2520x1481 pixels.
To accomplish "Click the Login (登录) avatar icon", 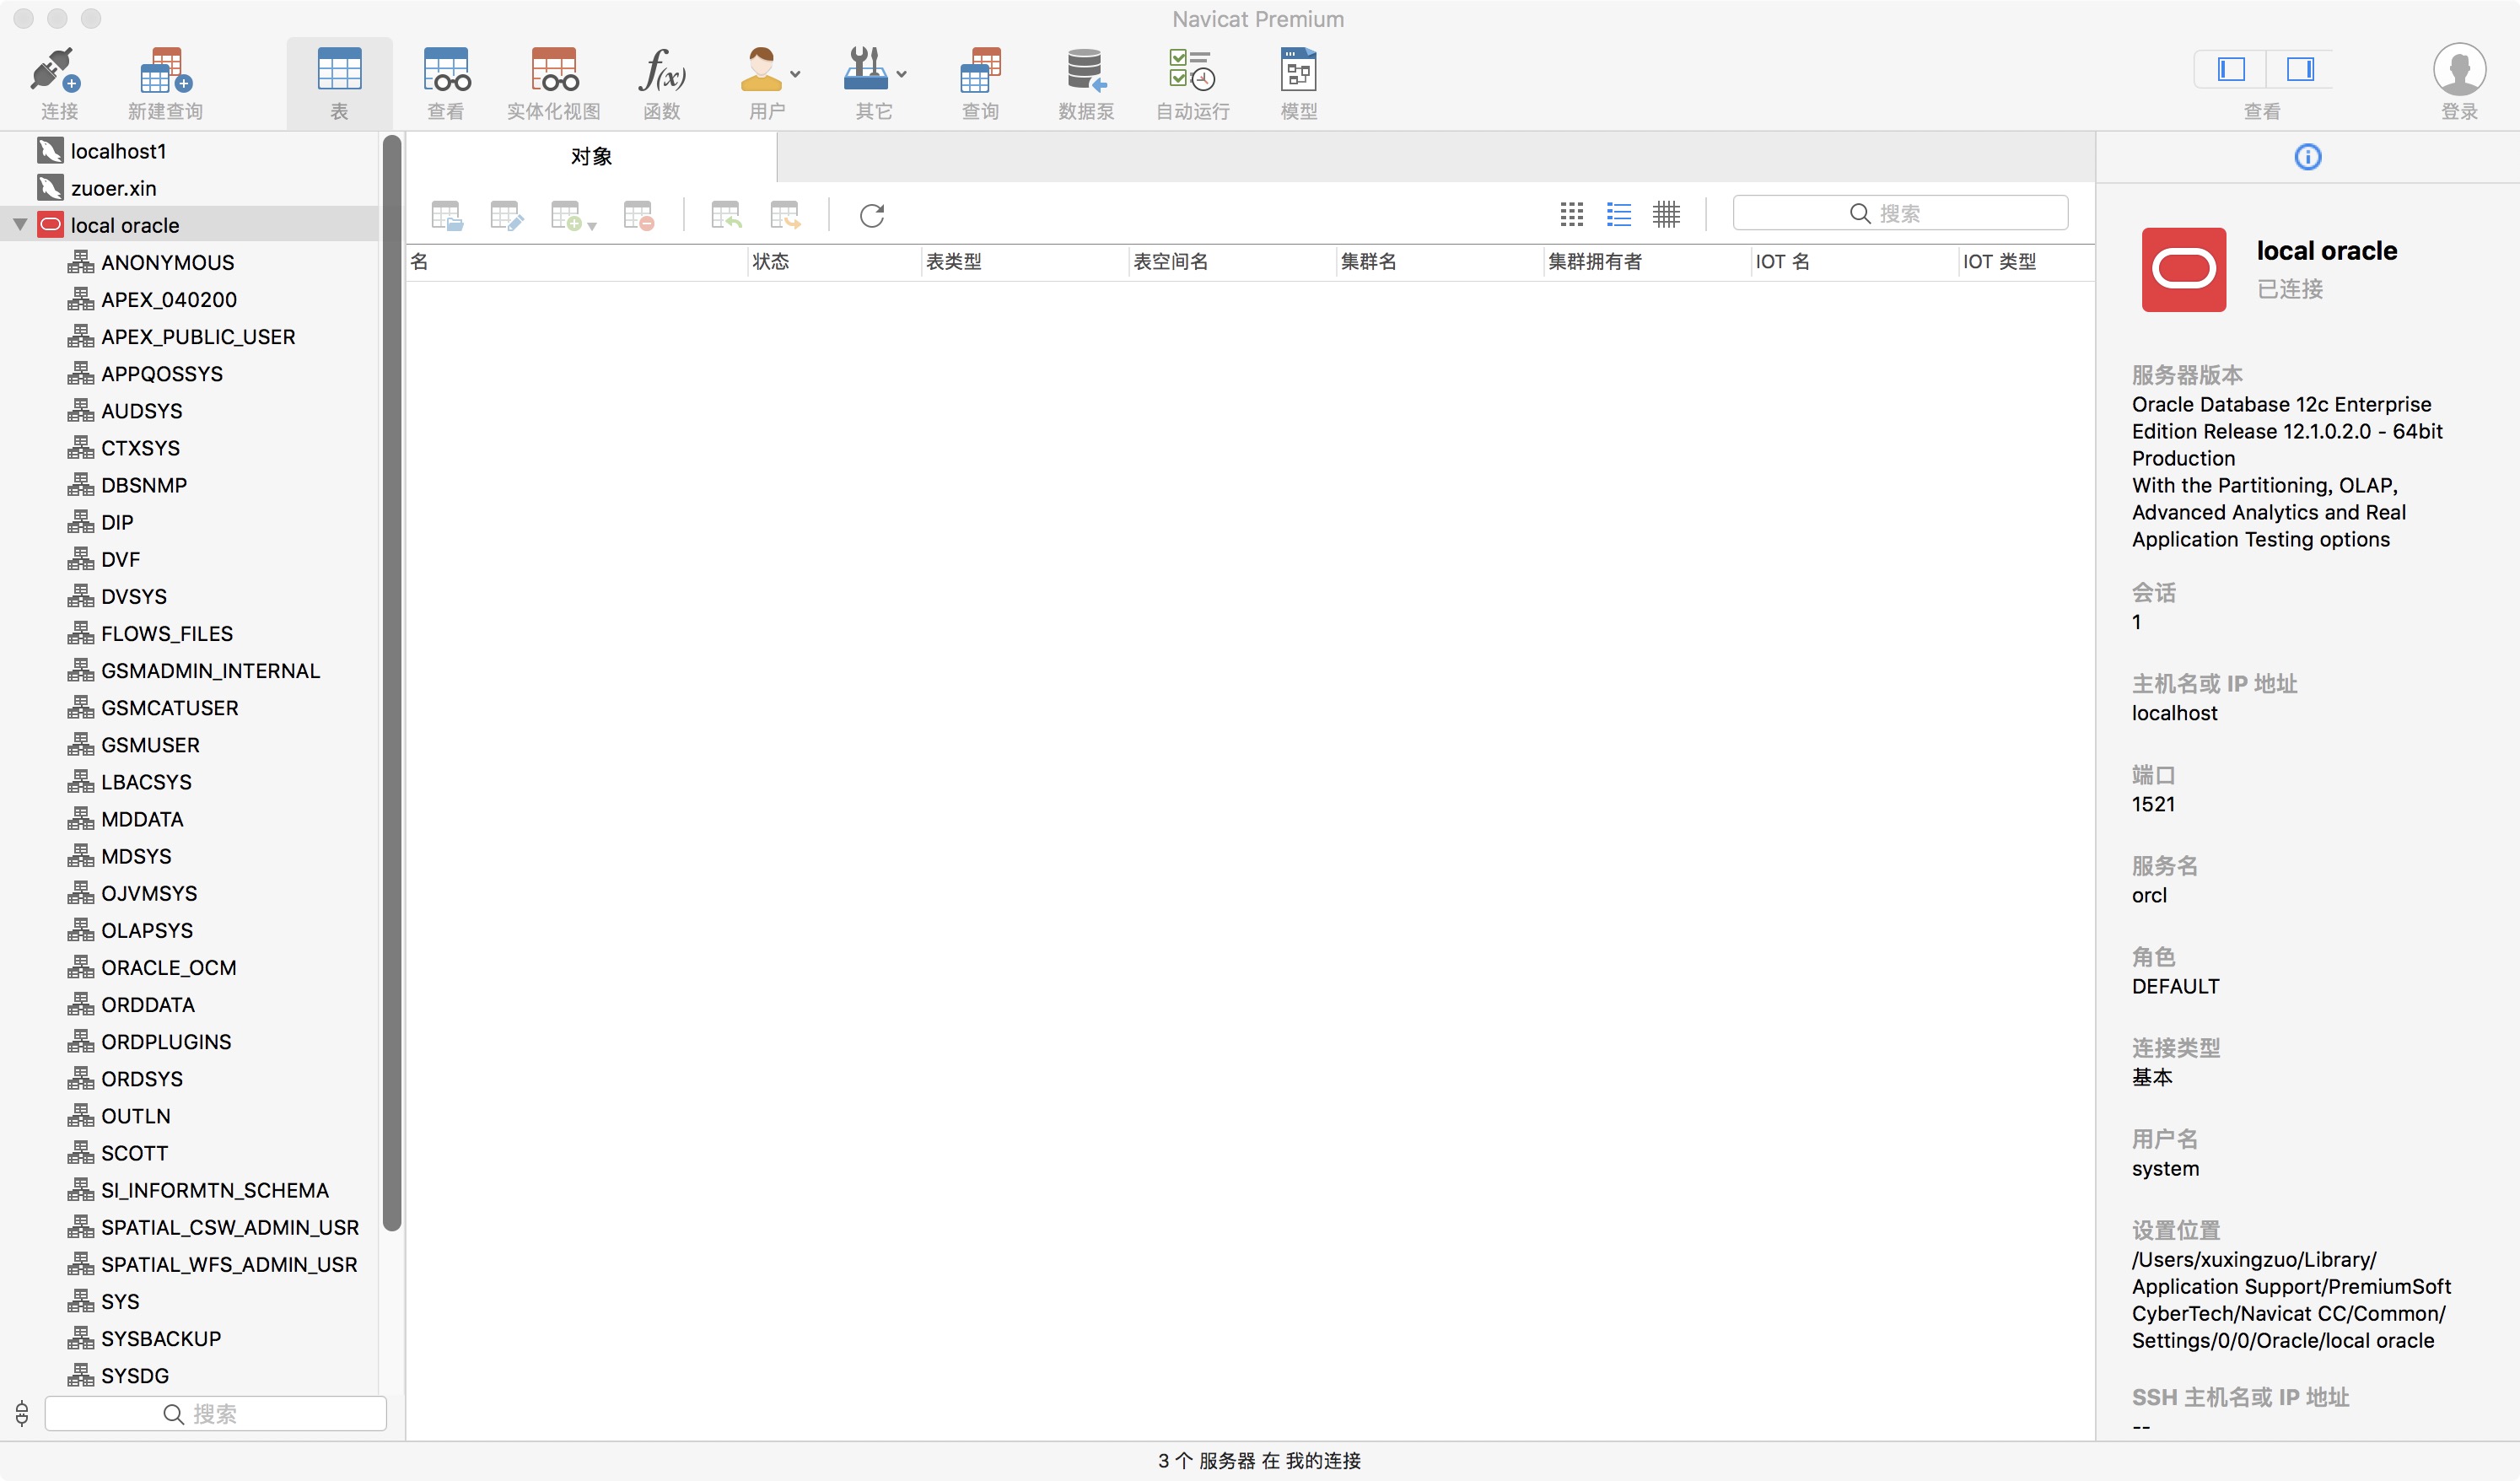I will point(2459,70).
